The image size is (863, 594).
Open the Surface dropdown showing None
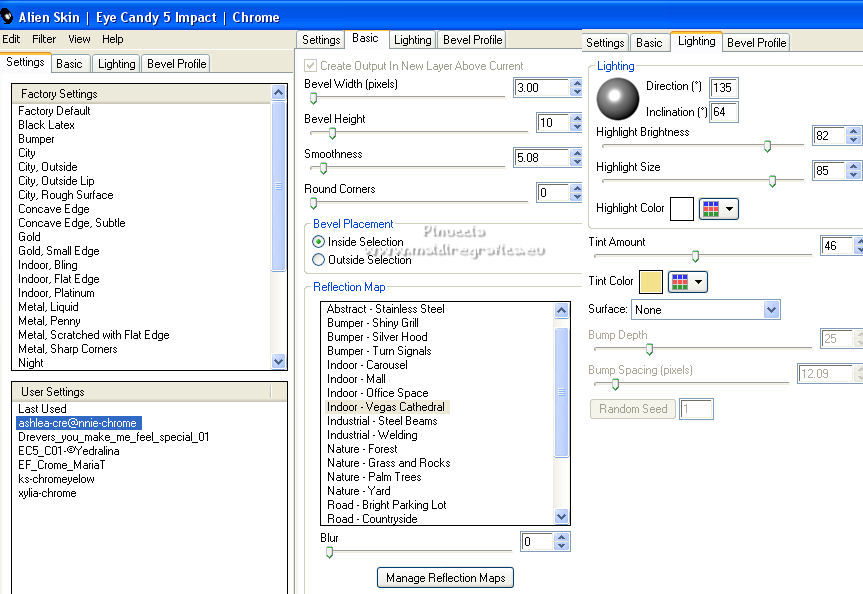coord(706,309)
